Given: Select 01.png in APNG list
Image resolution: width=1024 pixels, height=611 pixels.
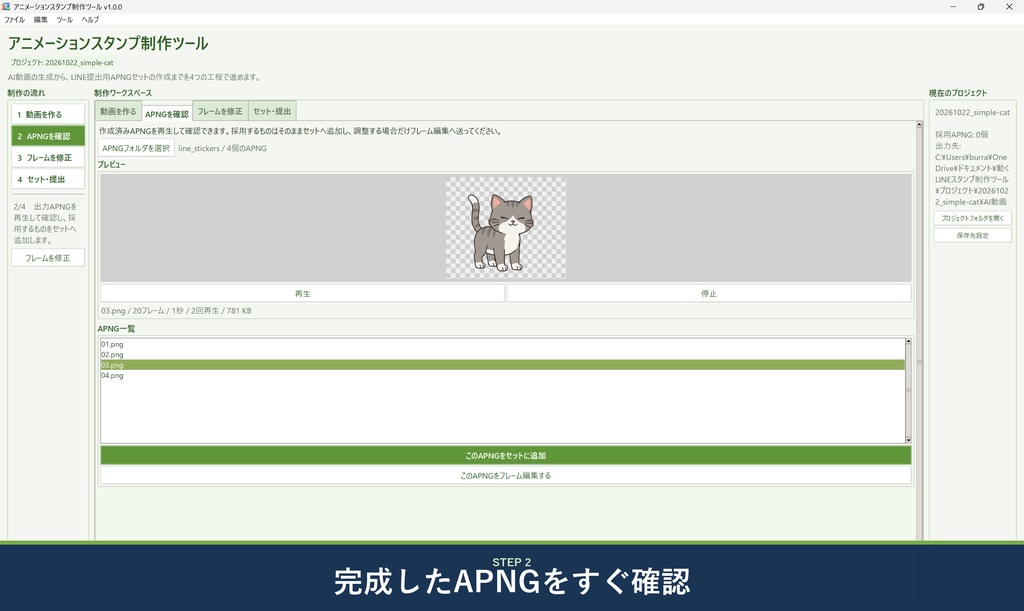Looking at the screenshot, I should [x=502, y=344].
